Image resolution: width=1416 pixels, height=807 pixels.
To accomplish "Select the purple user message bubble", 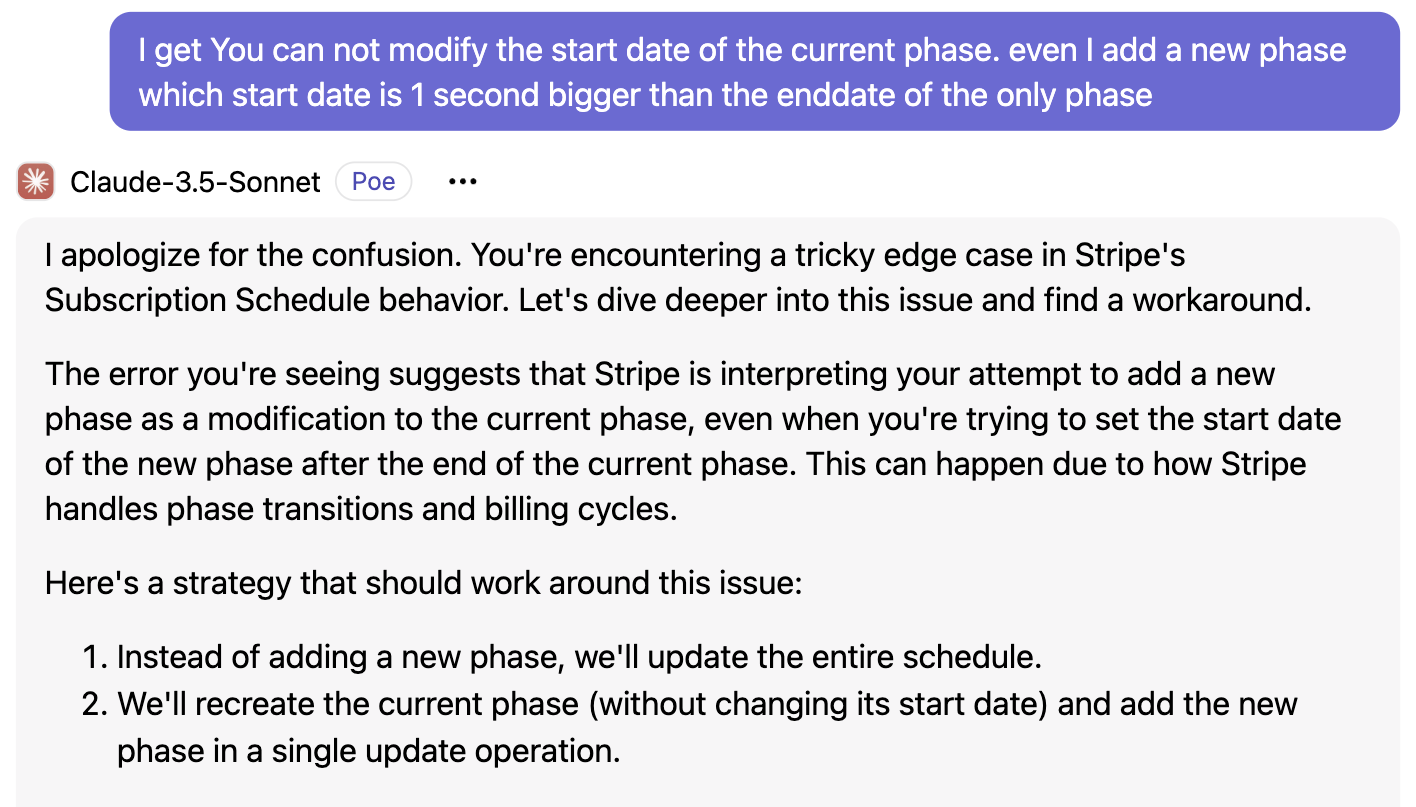I will [754, 72].
